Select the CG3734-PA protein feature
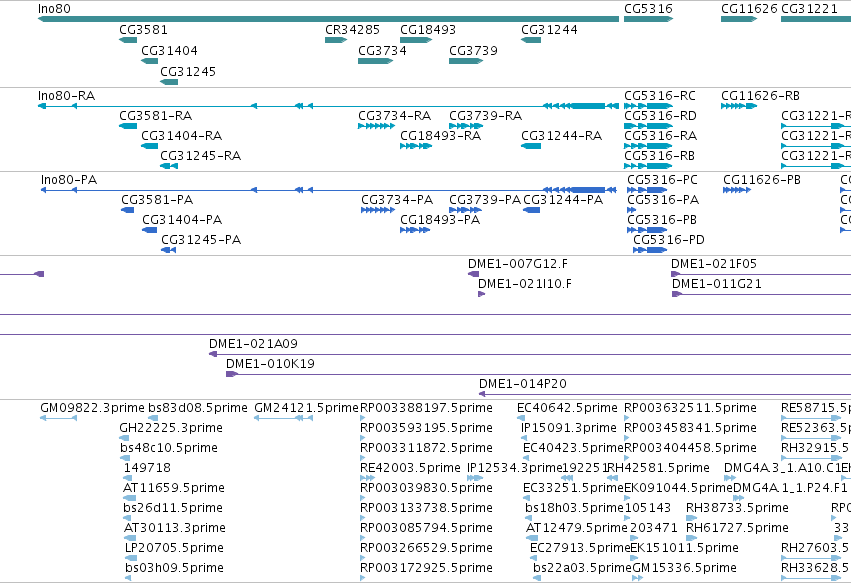851x583 pixels. click(x=378, y=210)
